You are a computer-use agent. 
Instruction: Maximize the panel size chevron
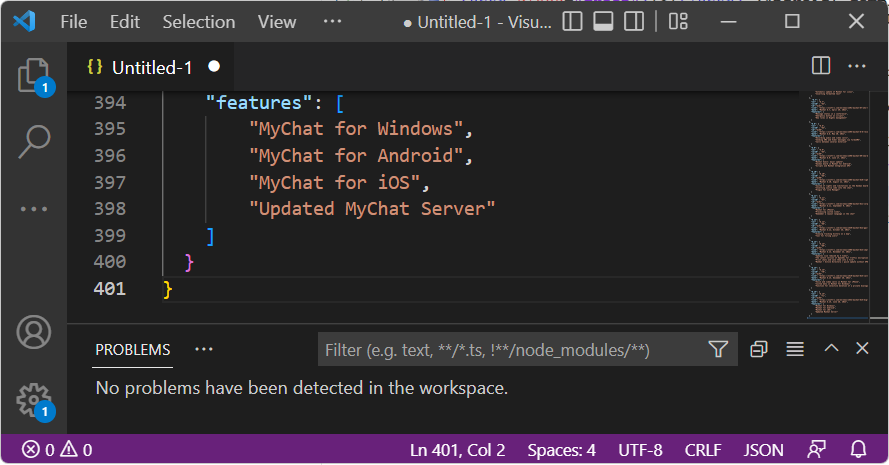[x=831, y=348]
